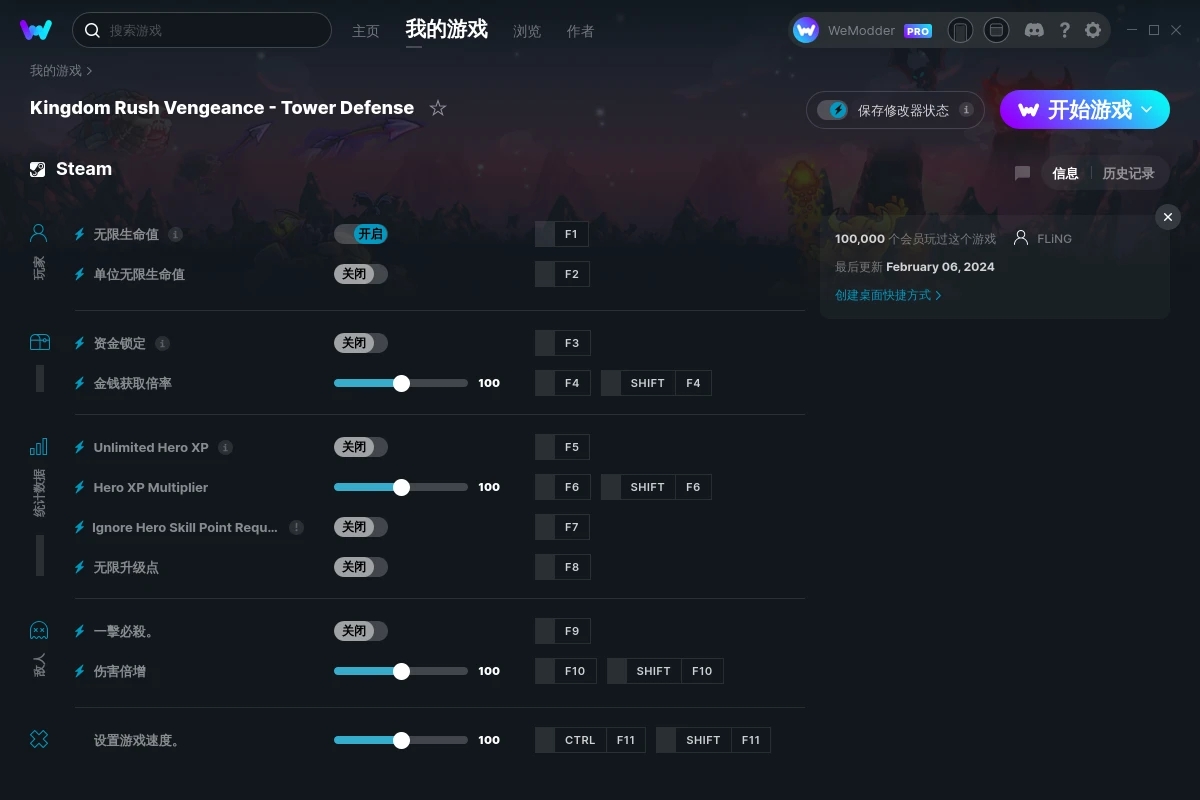Click the info icon next to 资金锁定
Screen dimensions: 1200x800
tap(162, 343)
